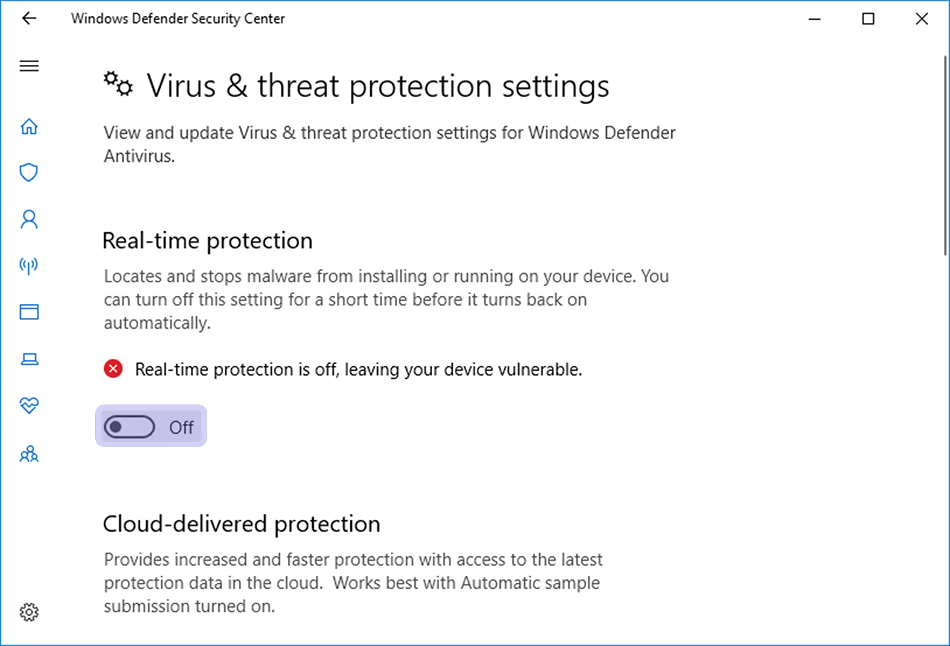Open Device security from the sidebar
950x646 pixels.
click(x=29, y=359)
